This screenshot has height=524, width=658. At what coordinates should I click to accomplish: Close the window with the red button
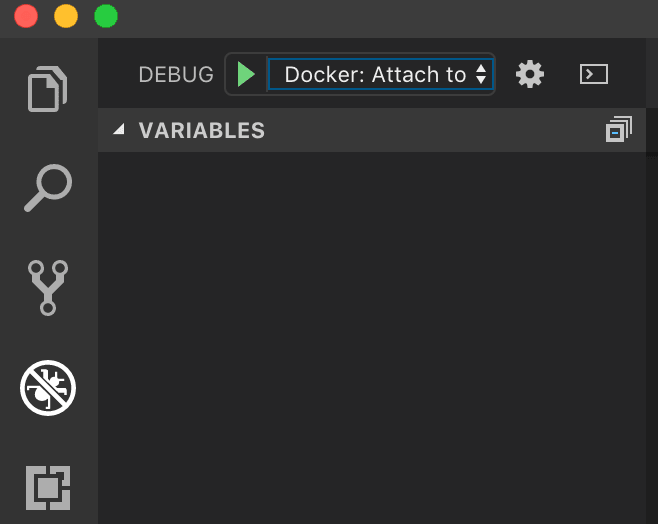[x=26, y=16]
